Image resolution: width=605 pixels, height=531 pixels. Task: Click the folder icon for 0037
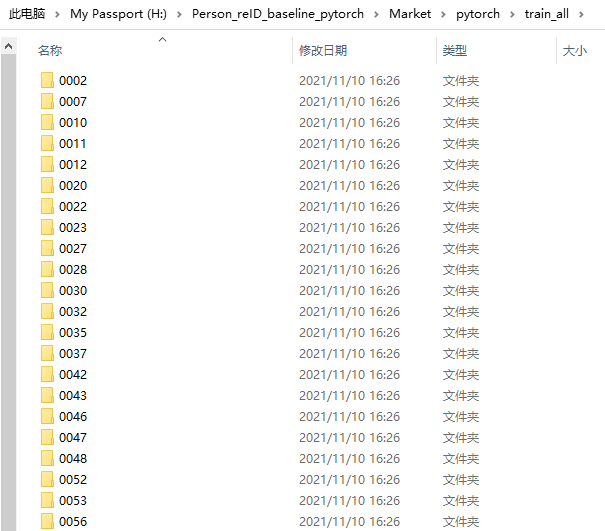tap(47, 353)
